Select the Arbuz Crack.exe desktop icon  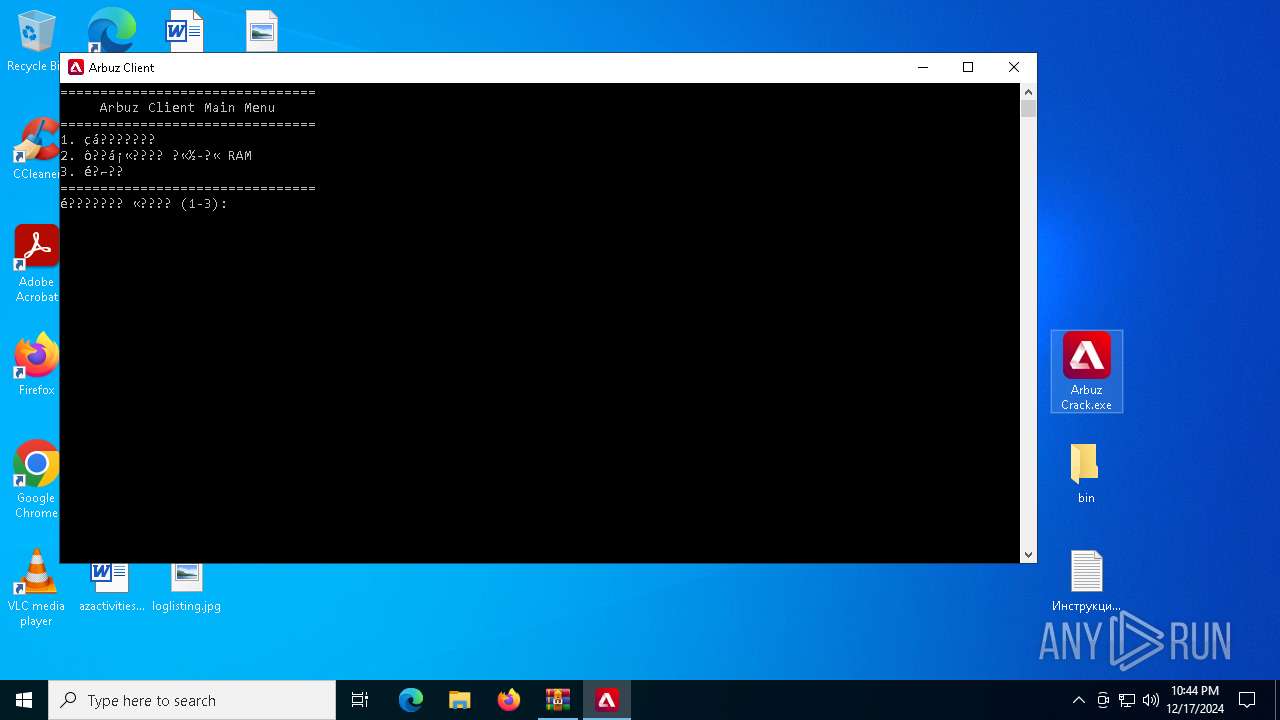pyautogui.click(x=1086, y=371)
